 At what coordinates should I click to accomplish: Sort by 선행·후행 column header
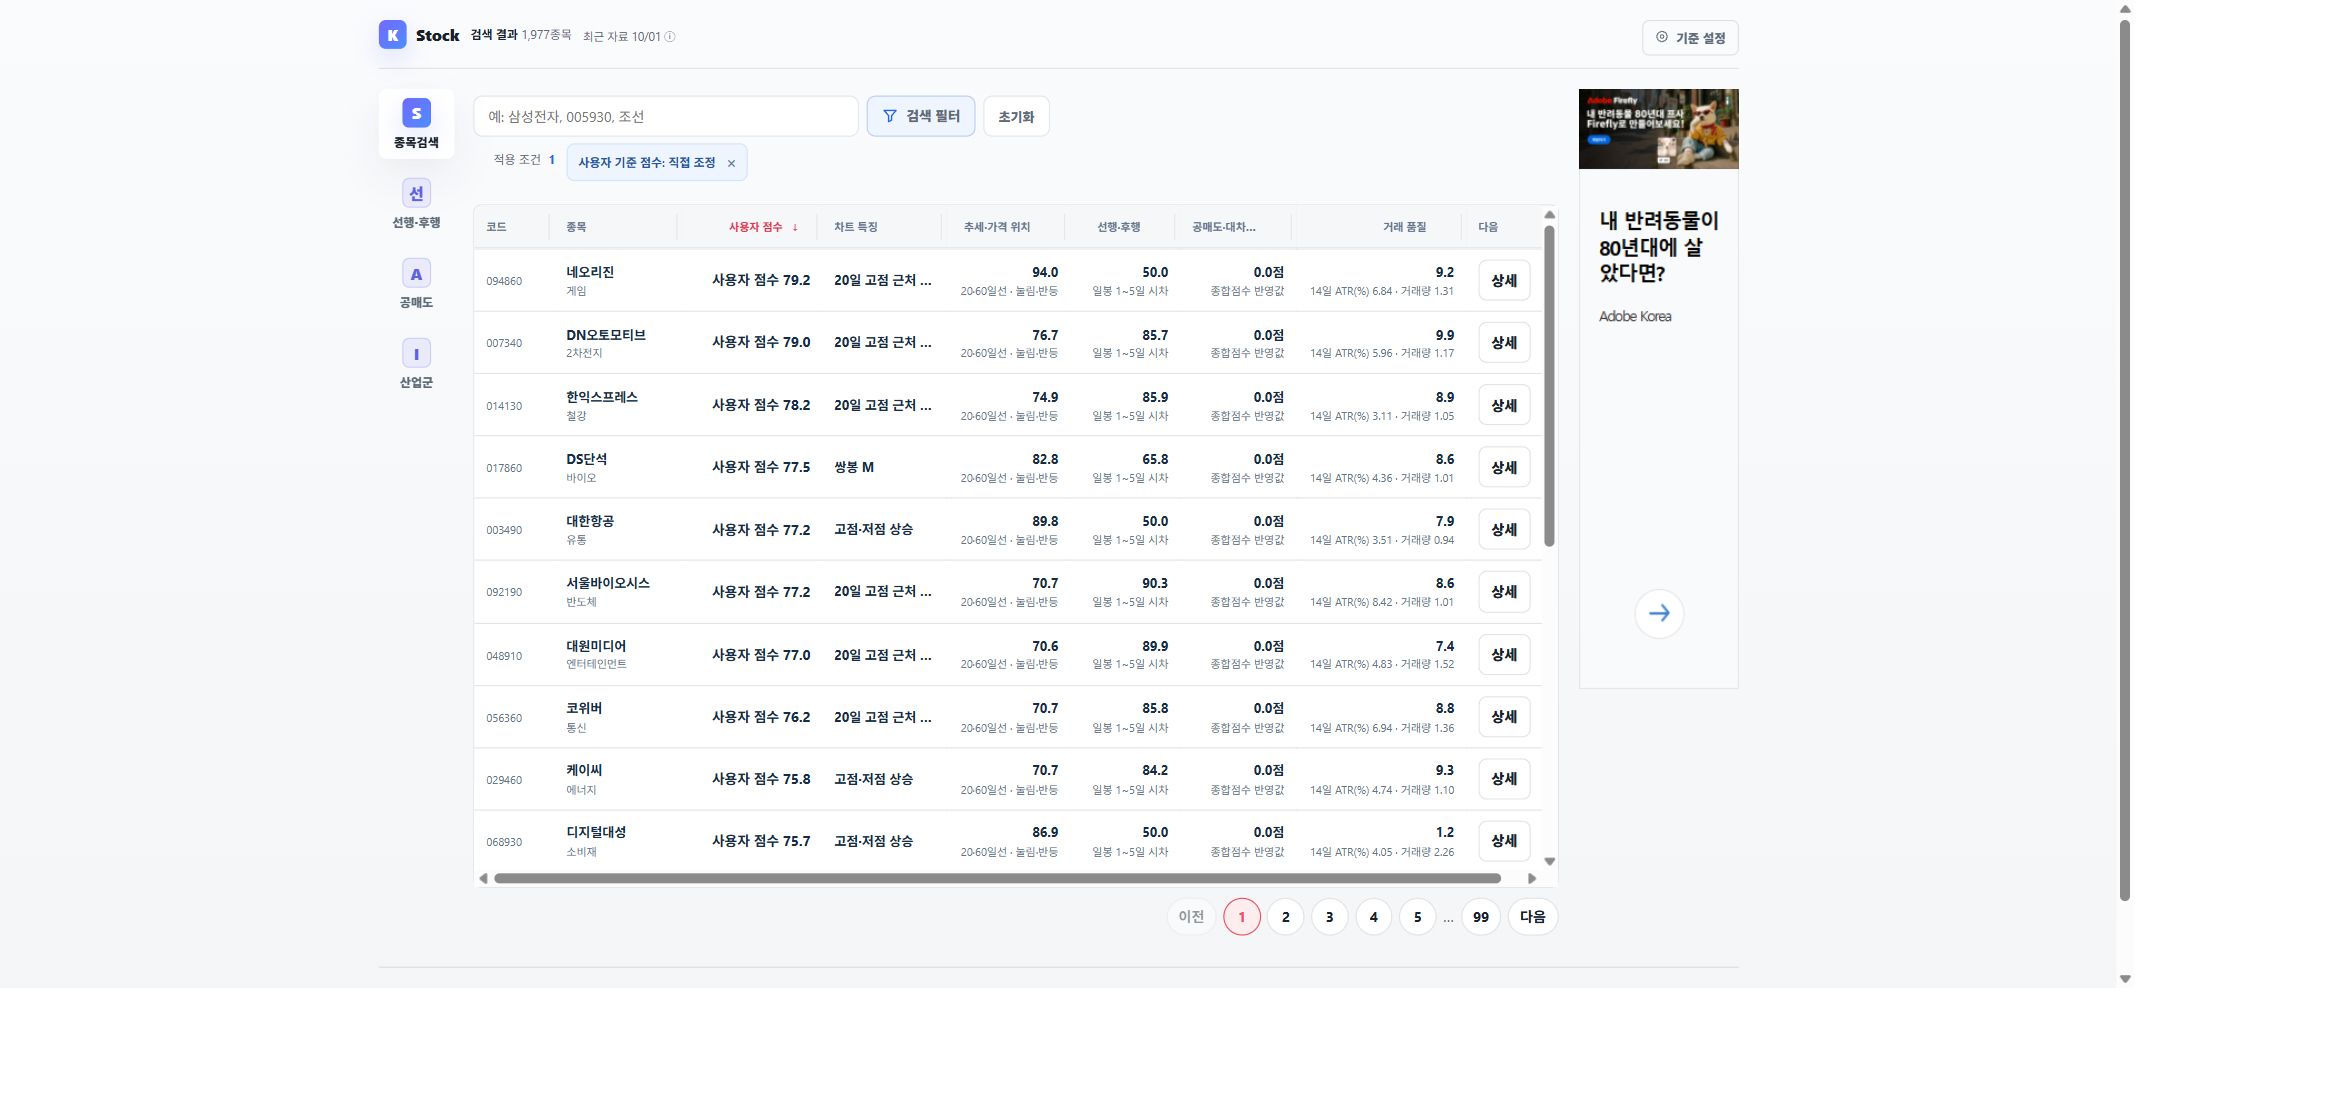tap(1119, 227)
